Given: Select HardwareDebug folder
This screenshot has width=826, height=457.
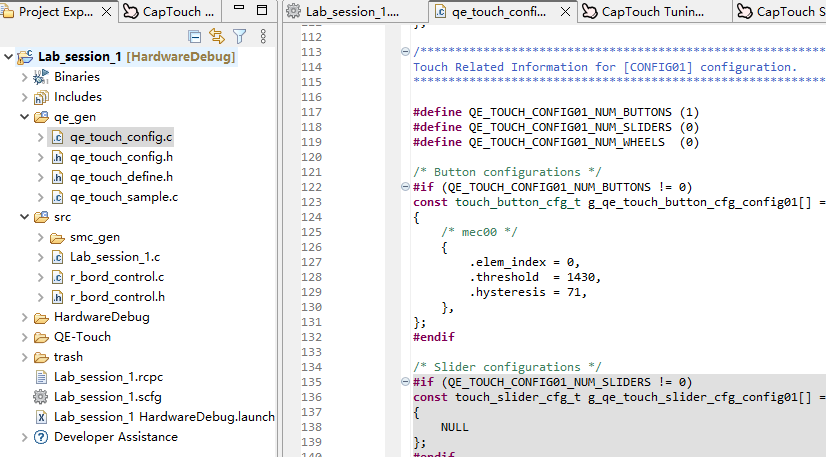Looking at the screenshot, I should 102,317.
